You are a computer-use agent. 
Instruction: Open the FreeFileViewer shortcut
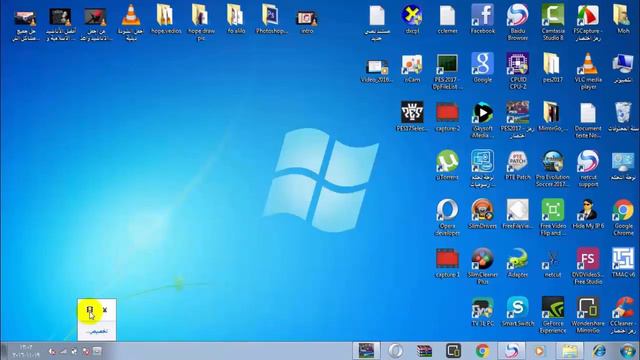pyautogui.click(x=518, y=214)
